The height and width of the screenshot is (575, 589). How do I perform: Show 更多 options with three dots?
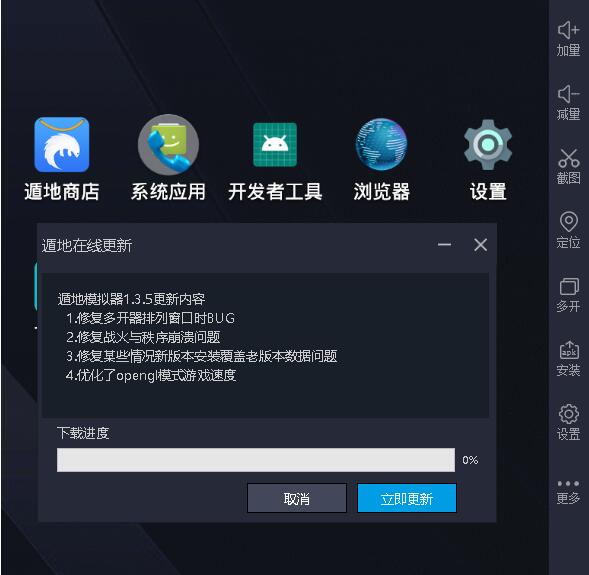tap(568, 491)
